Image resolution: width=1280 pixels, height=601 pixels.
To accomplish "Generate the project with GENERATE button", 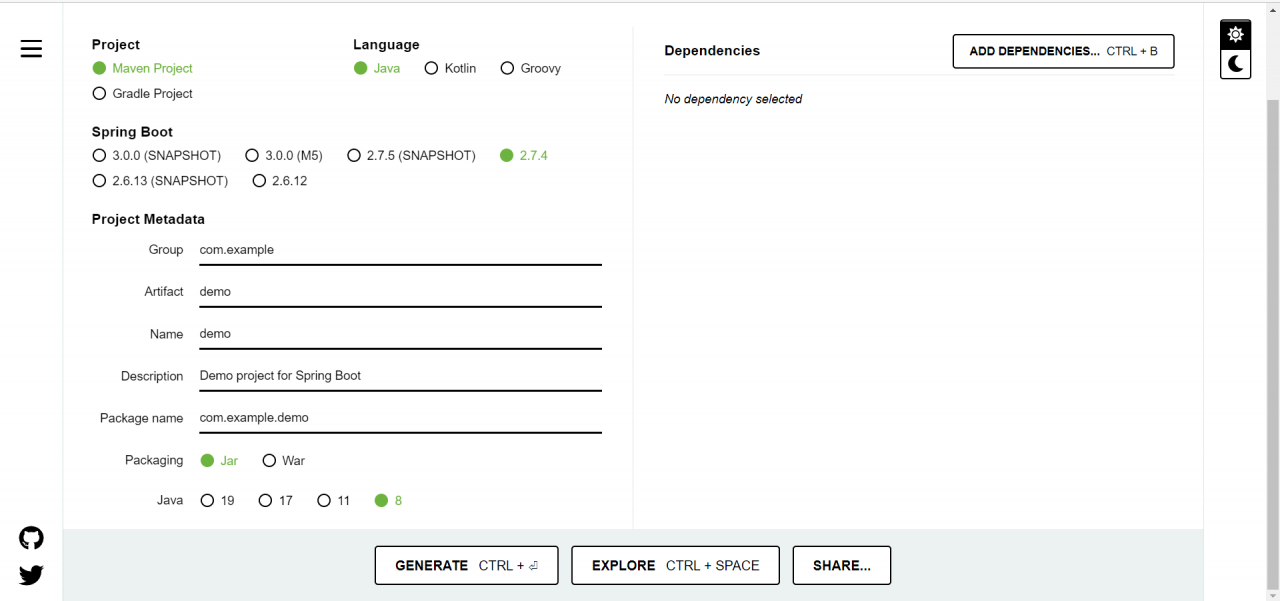I will pyautogui.click(x=466, y=565).
